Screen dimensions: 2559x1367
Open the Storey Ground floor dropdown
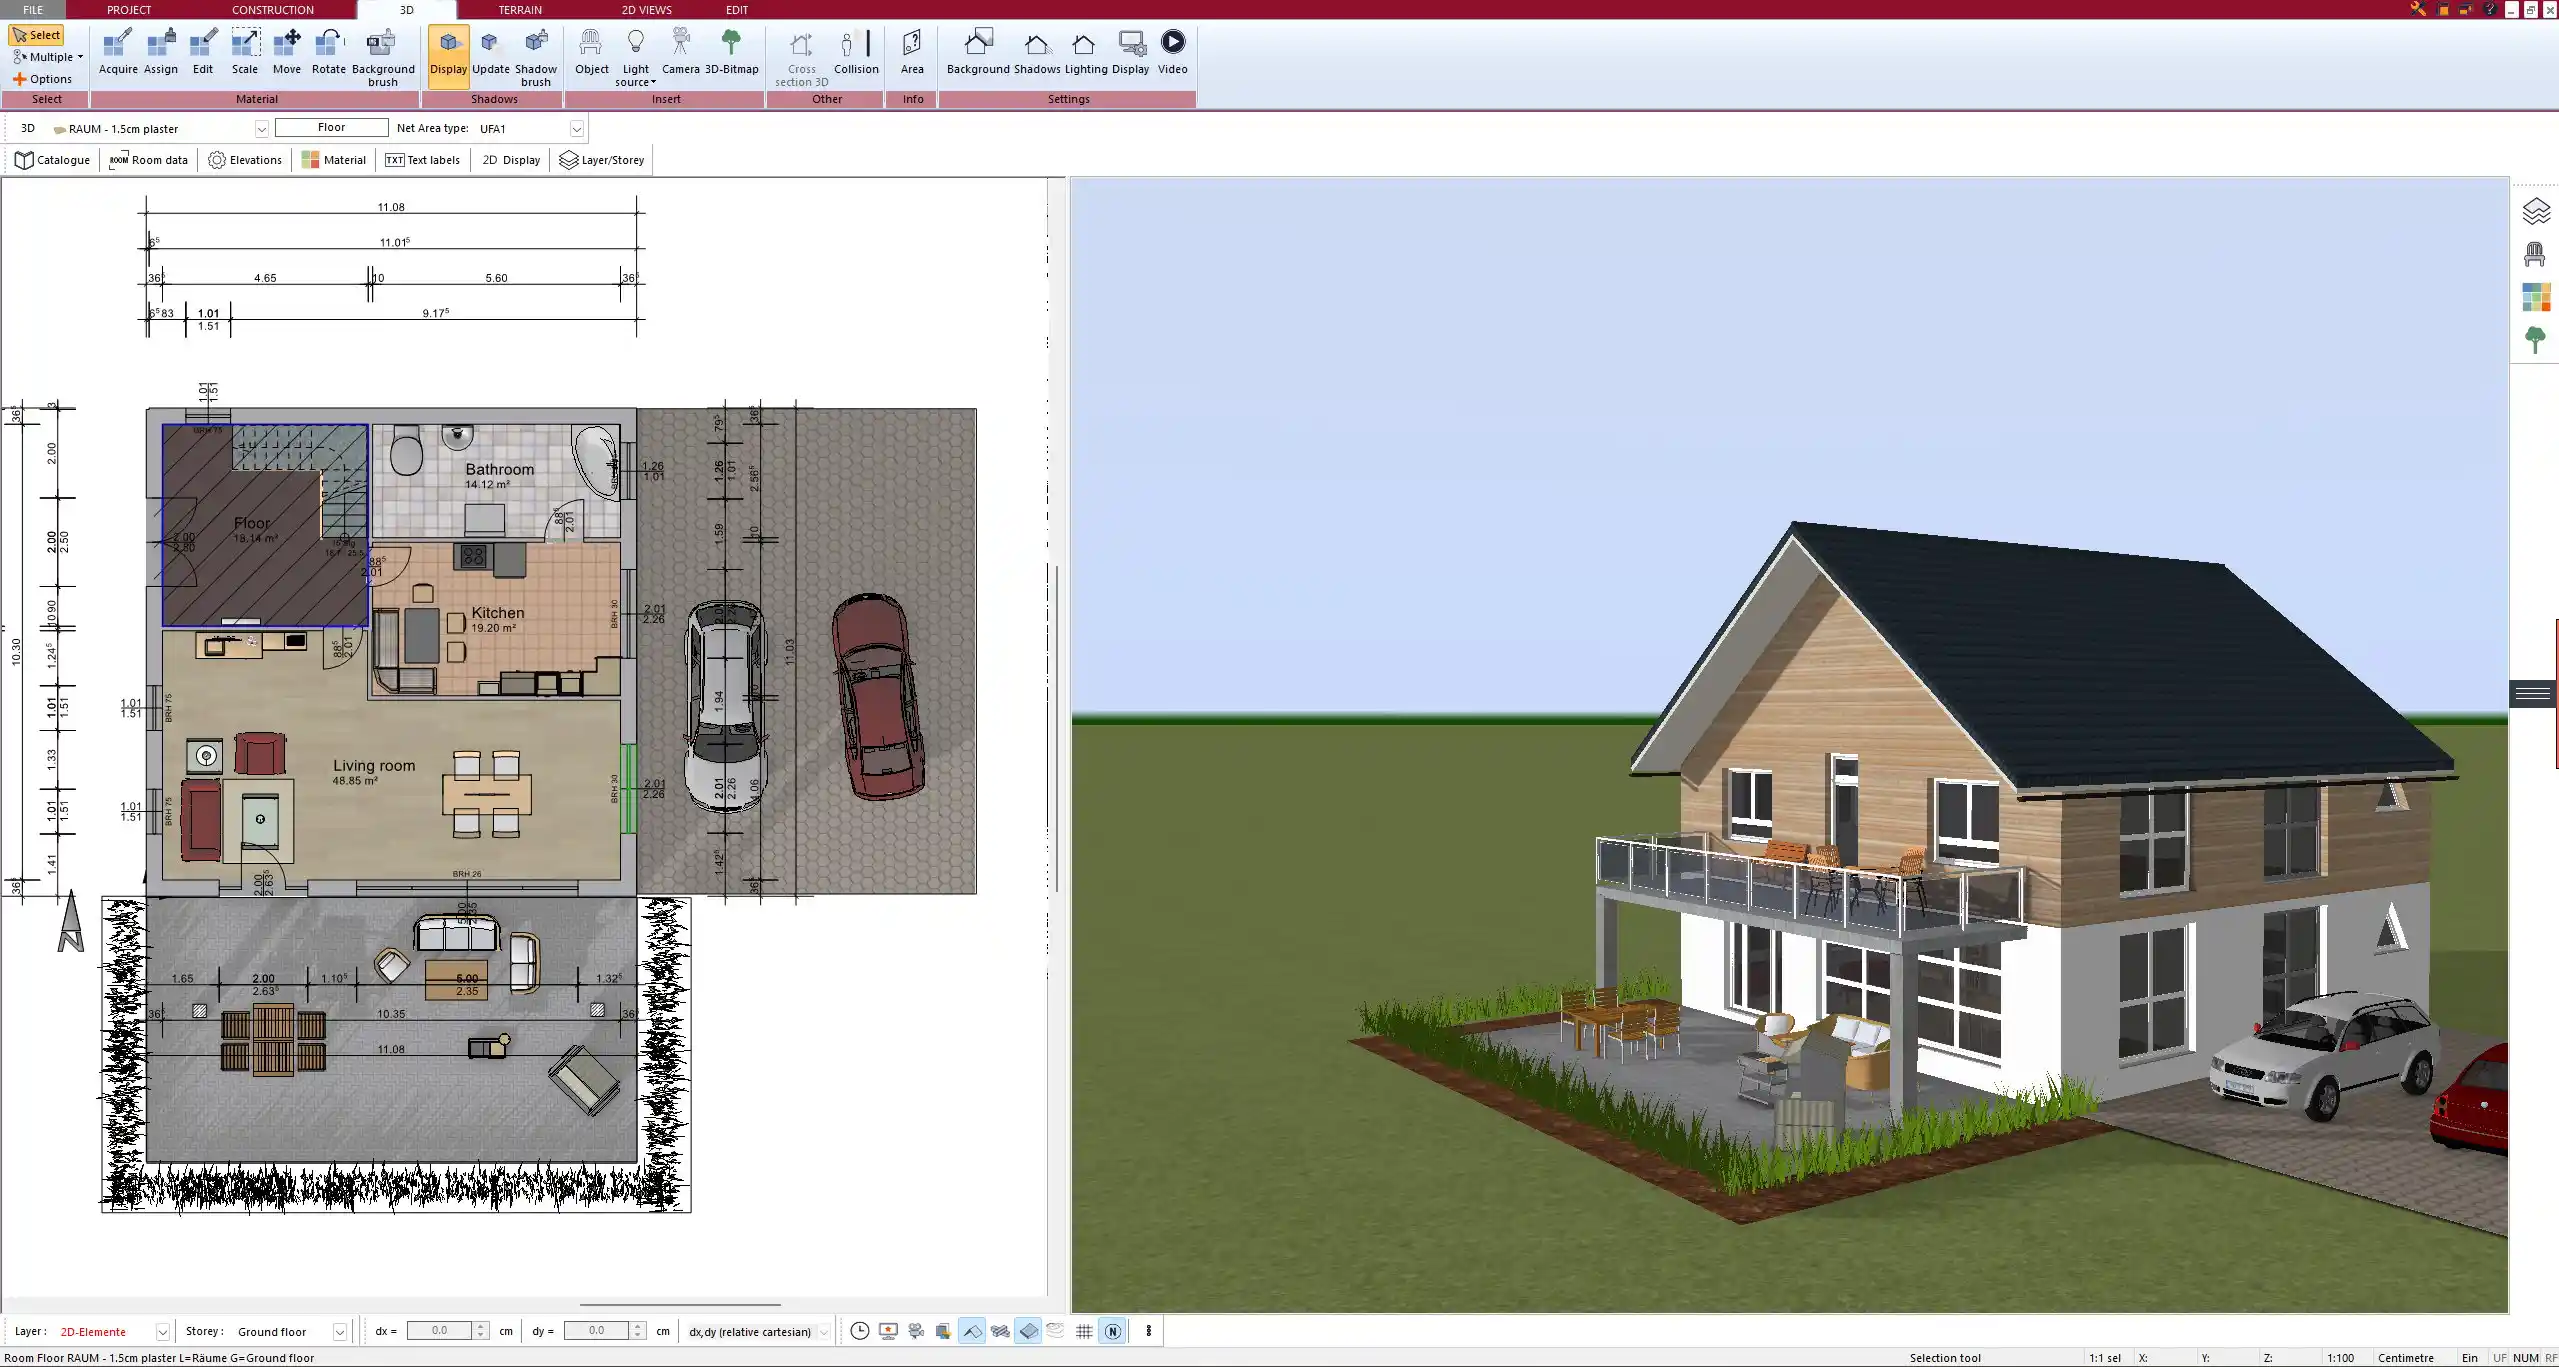click(339, 1332)
